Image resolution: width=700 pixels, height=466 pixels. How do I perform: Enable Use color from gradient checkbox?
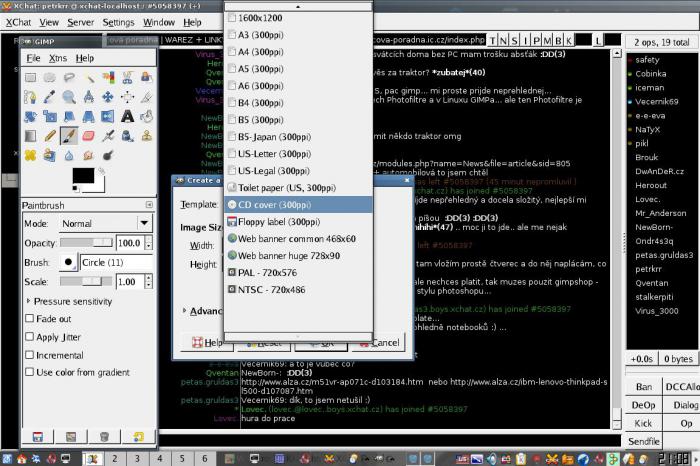[29, 372]
